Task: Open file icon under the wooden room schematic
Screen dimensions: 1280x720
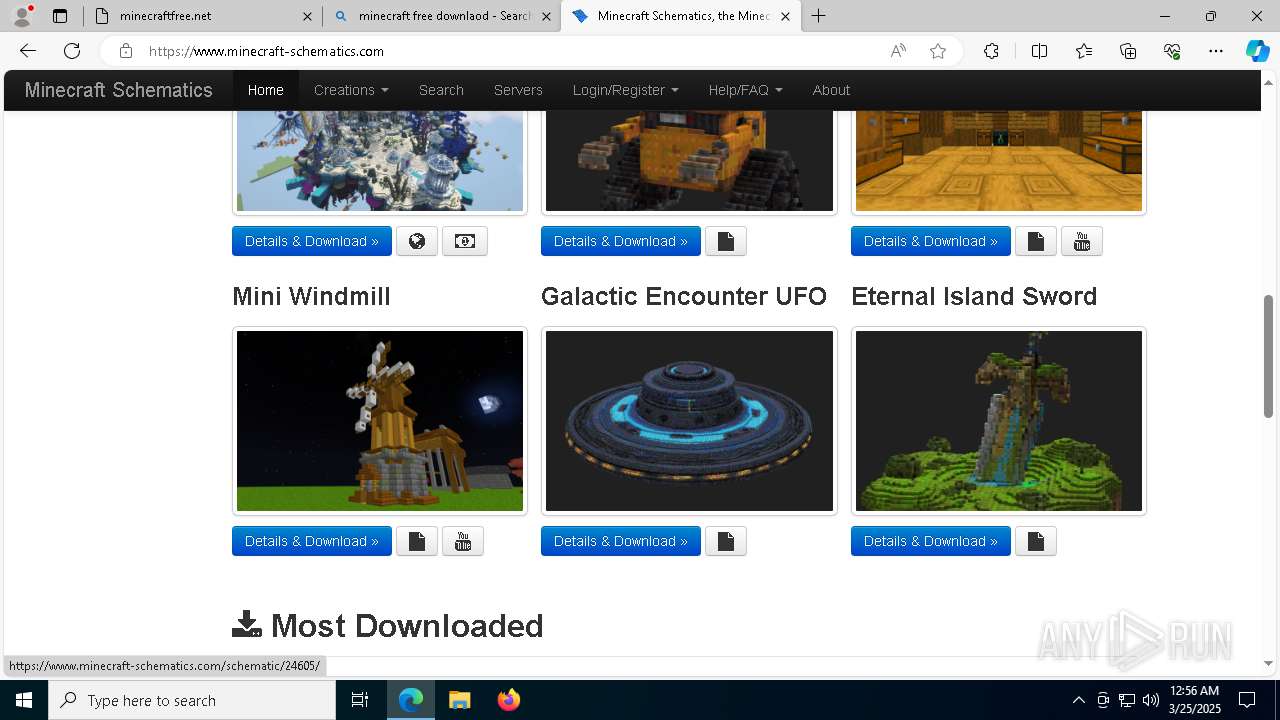Action: 1036,241
